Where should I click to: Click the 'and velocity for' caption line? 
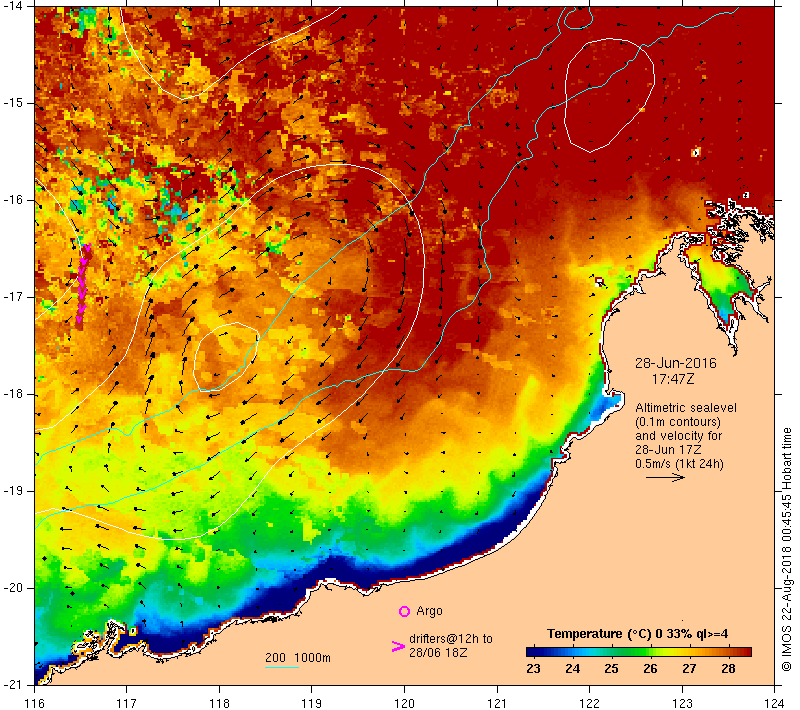(679, 436)
